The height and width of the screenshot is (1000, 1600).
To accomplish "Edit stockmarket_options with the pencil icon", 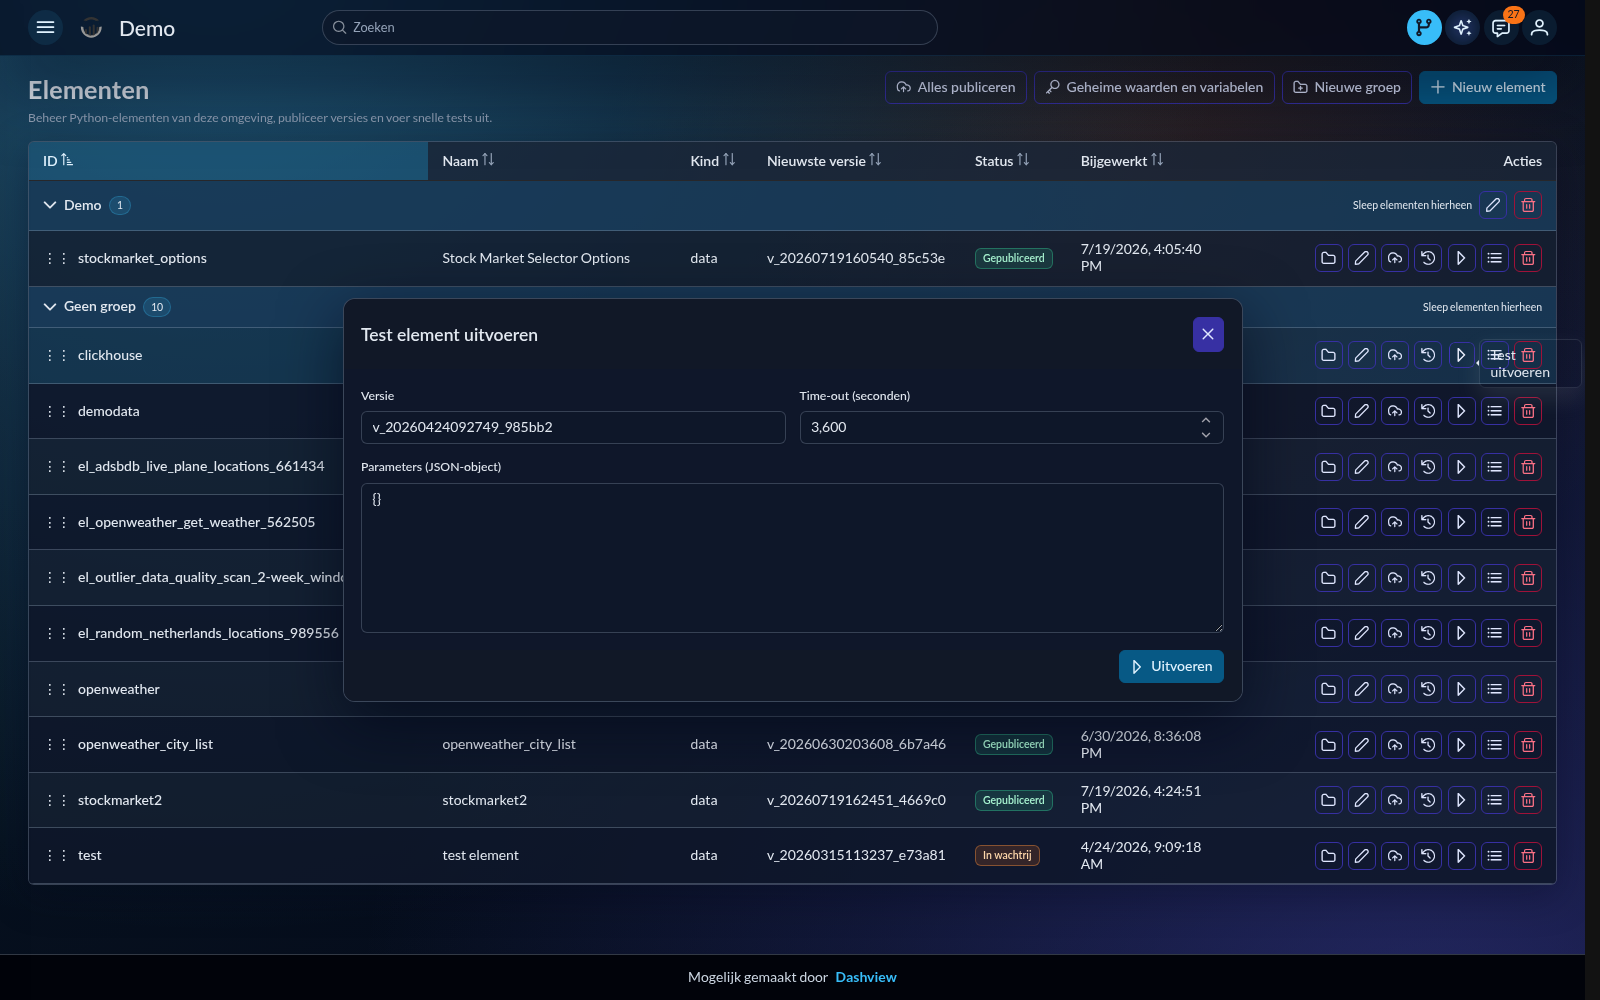I will coord(1362,258).
